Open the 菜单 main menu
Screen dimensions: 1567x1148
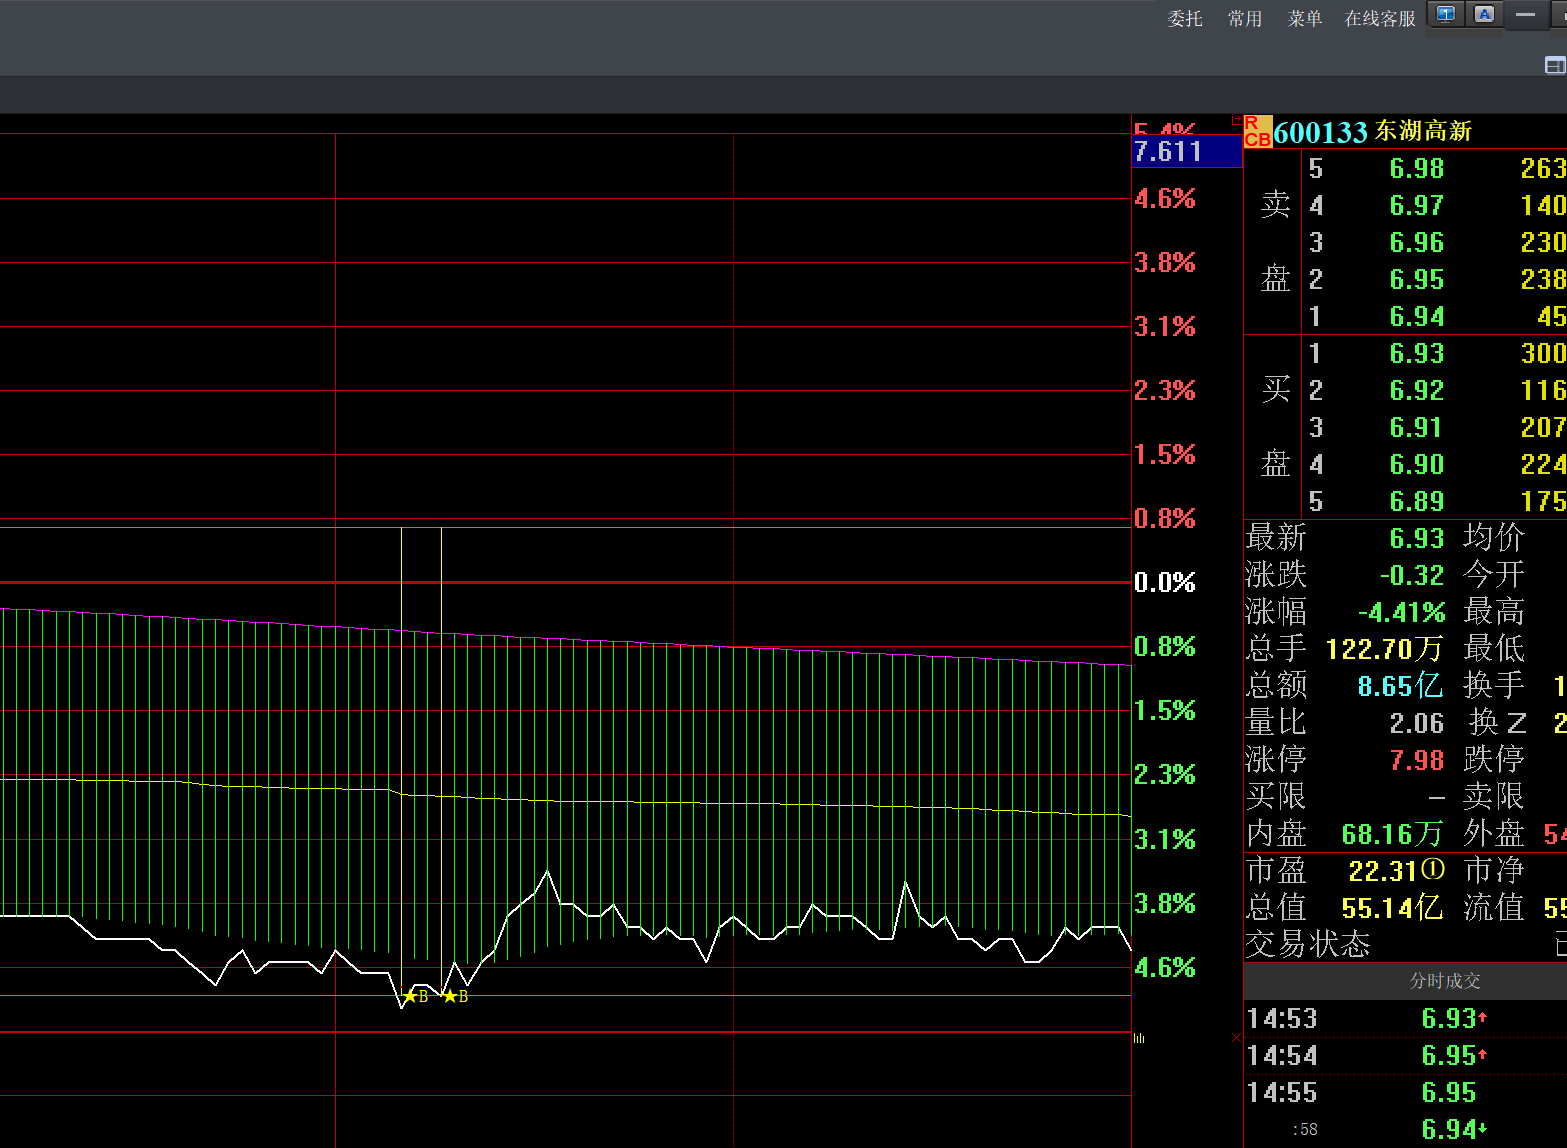[1305, 19]
